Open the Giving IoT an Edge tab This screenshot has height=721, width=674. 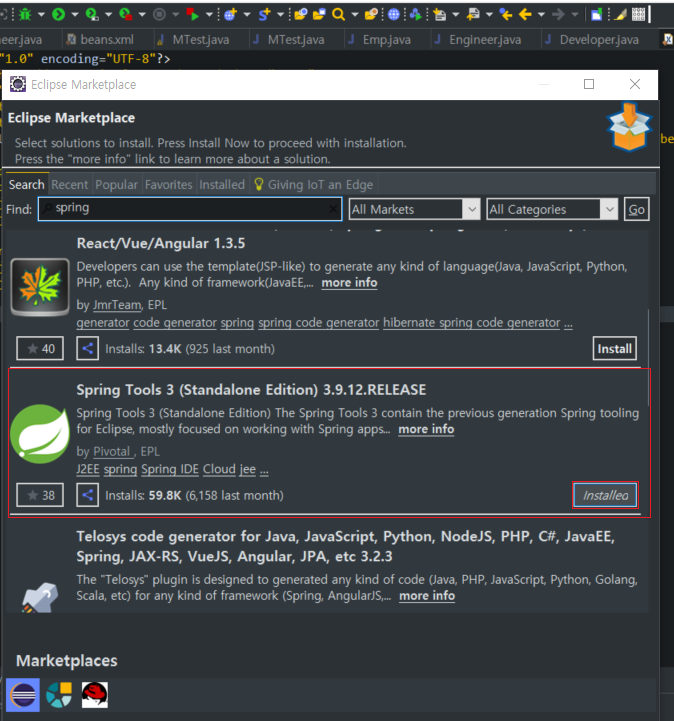pos(314,184)
